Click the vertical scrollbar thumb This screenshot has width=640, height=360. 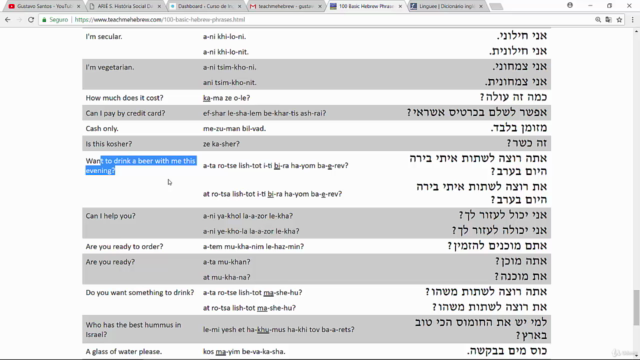coord(636,308)
